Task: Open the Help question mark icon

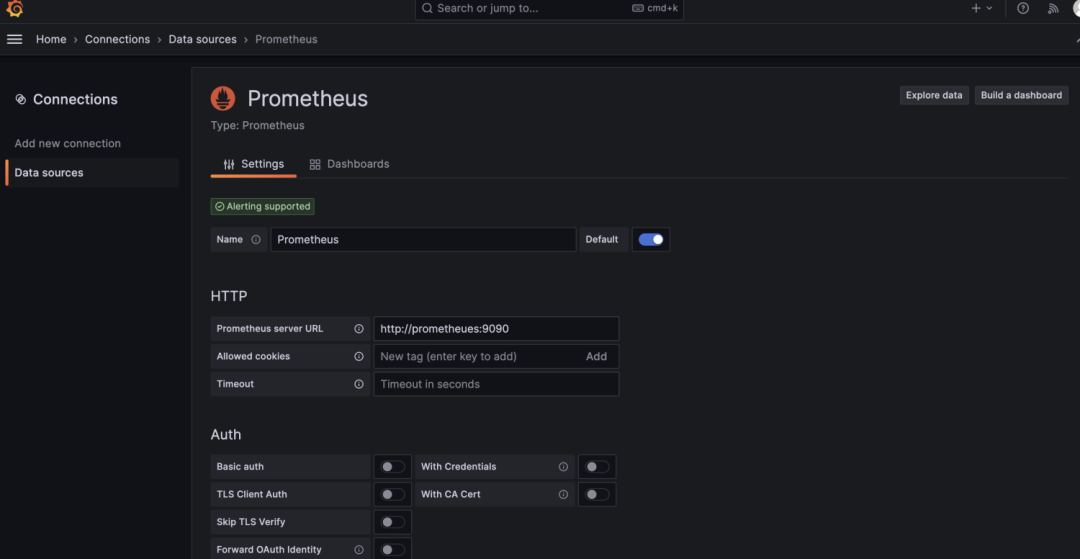Action: click(x=1023, y=8)
